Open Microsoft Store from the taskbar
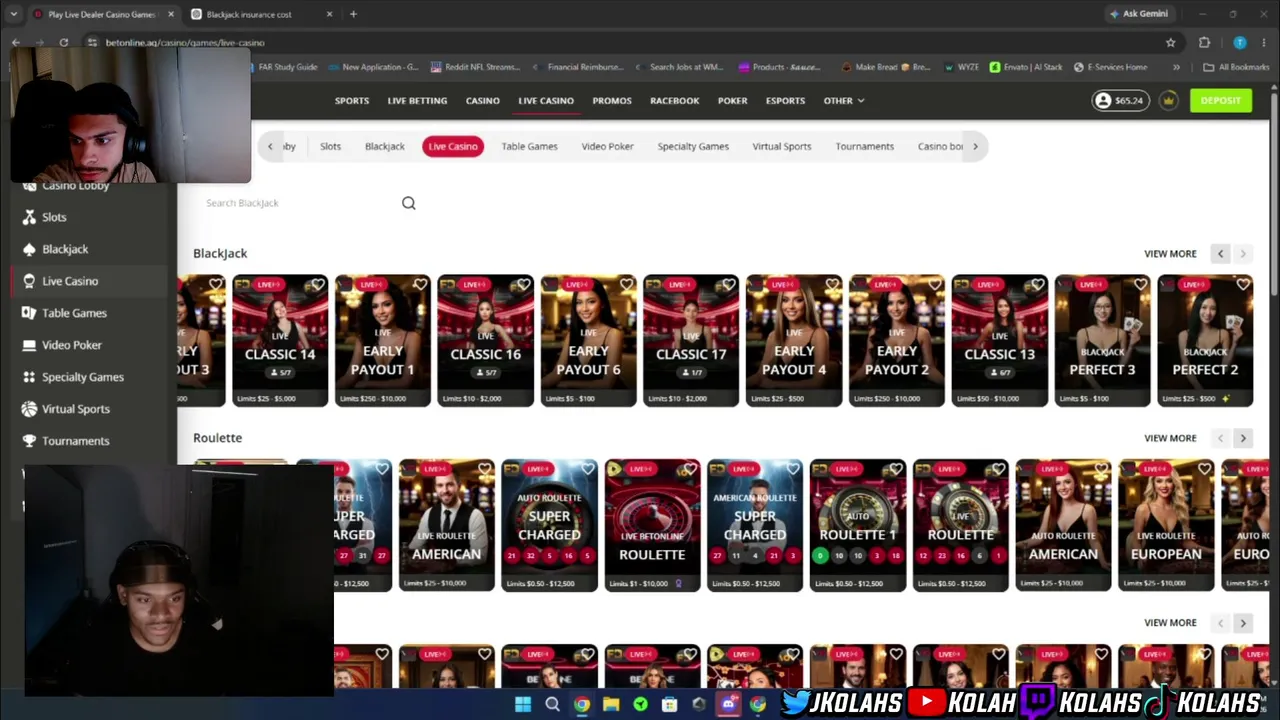Screen dimensions: 1280x720 point(669,705)
